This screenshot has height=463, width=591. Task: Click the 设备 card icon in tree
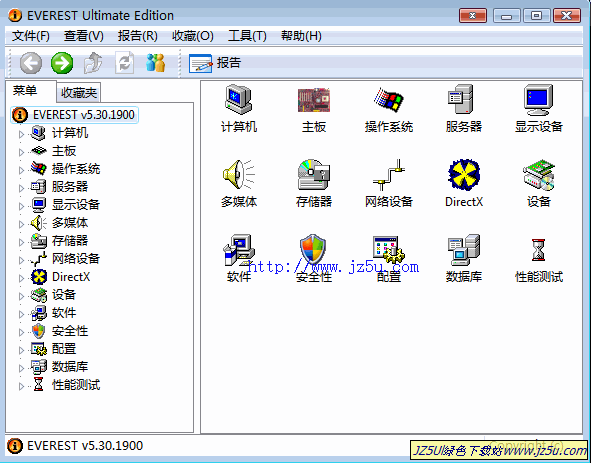[38, 295]
